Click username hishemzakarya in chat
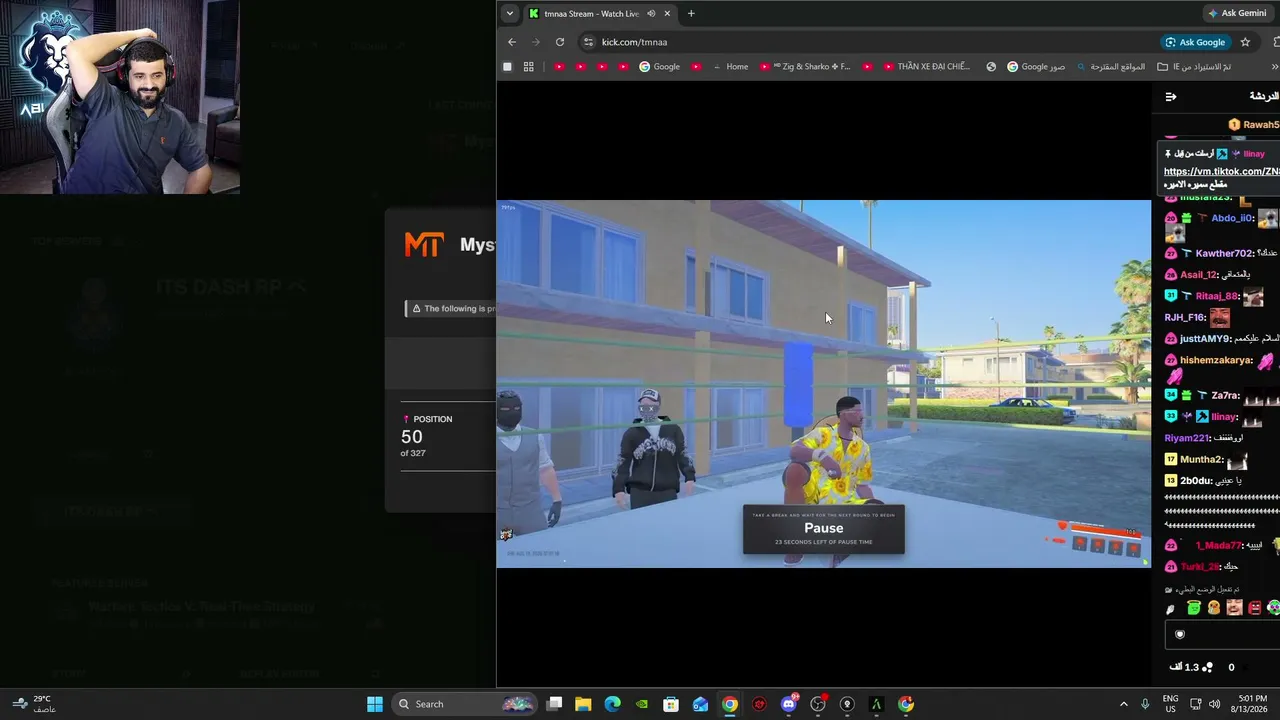This screenshot has width=1280, height=720. point(1216,360)
